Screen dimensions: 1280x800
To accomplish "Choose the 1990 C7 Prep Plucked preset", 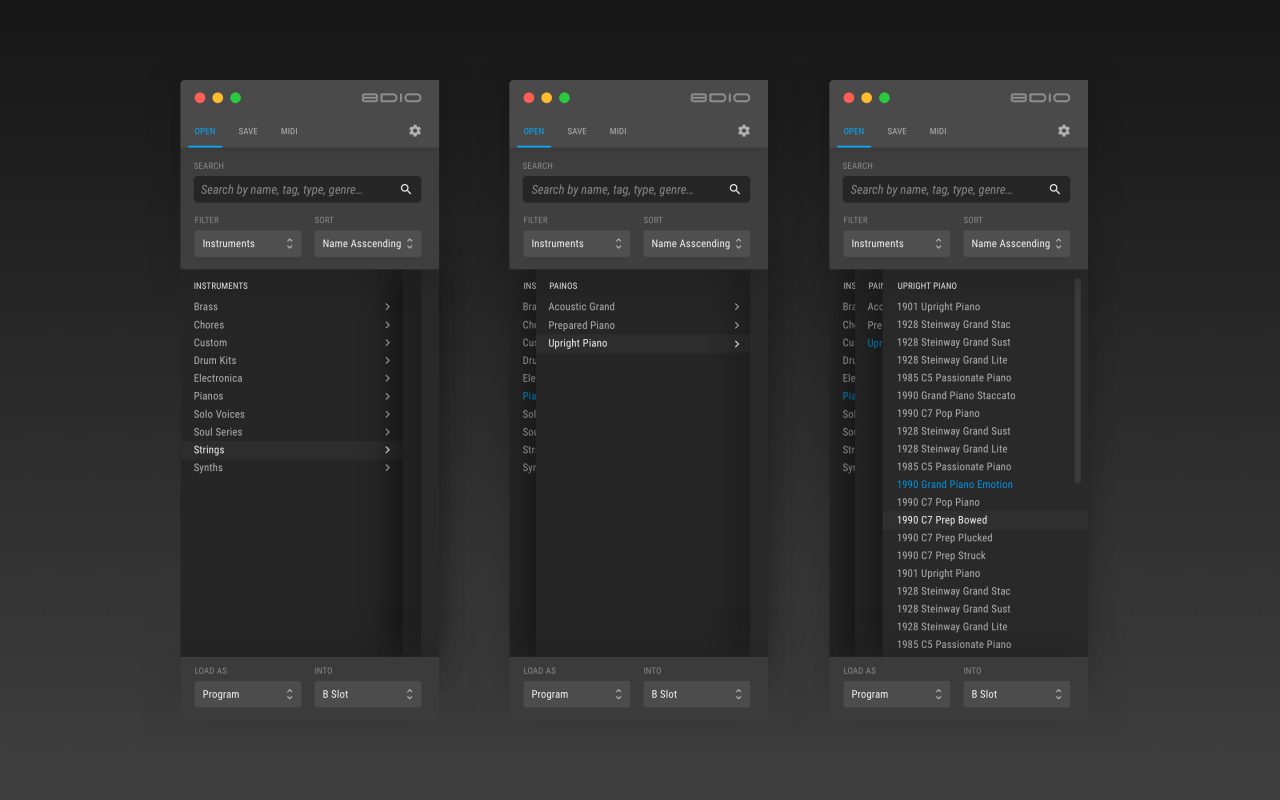I will pyautogui.click(x=944, y=538).
